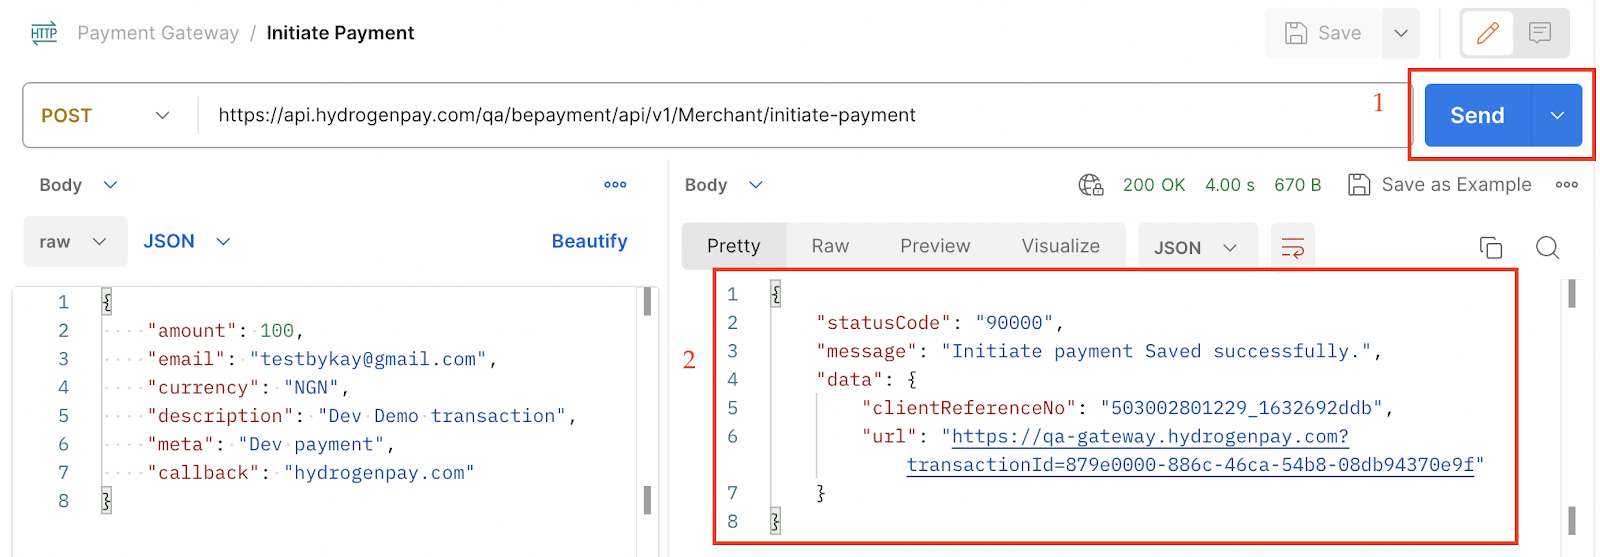Viewport: 1600px width, 557px height.
Task: Click the "90000" statusCode value
Action: 1015,323
